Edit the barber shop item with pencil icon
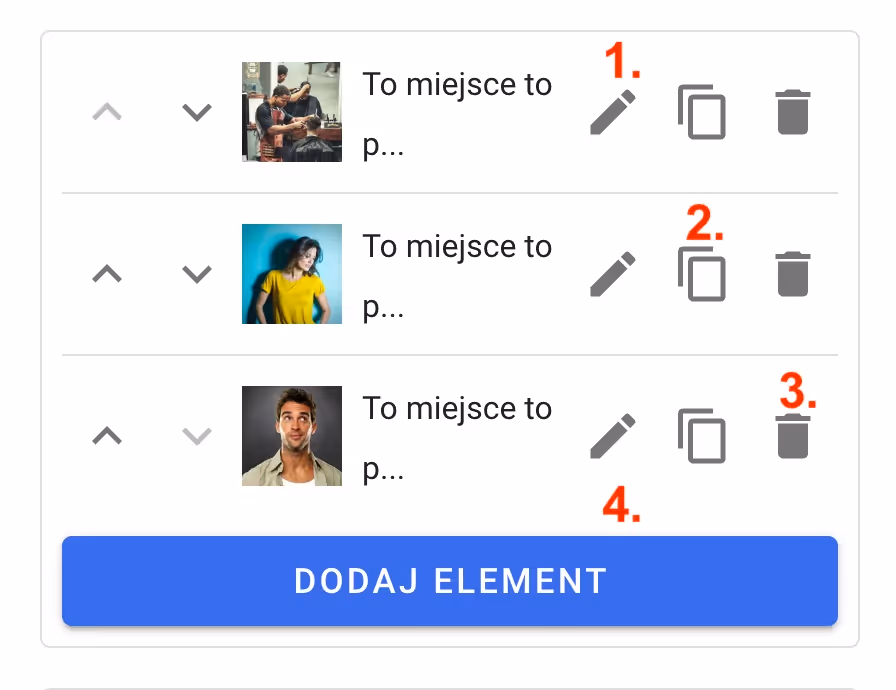The image size is (896, 690). tap(612, 112)
